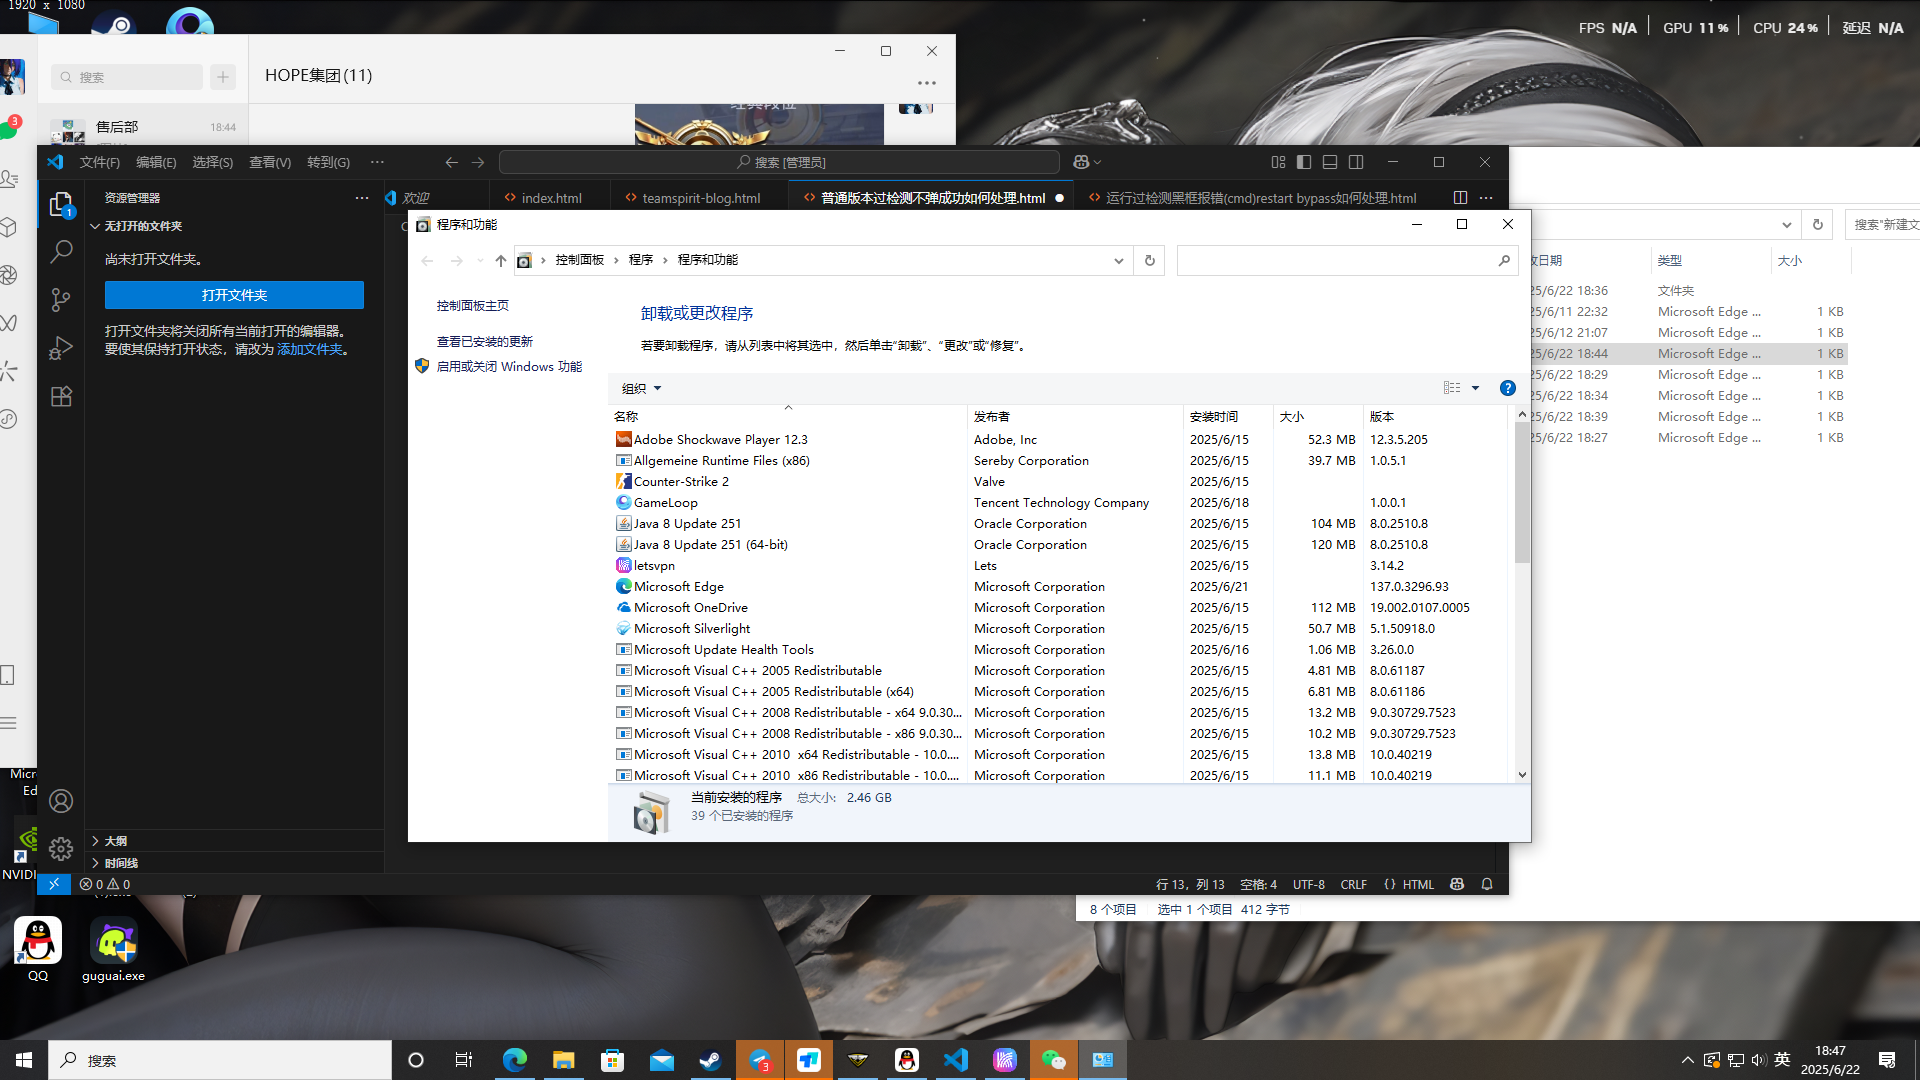Screen dimensions: 1920x1080
Task: Open WeChat from taskbar
Action: click(x=1053, y=1060)
